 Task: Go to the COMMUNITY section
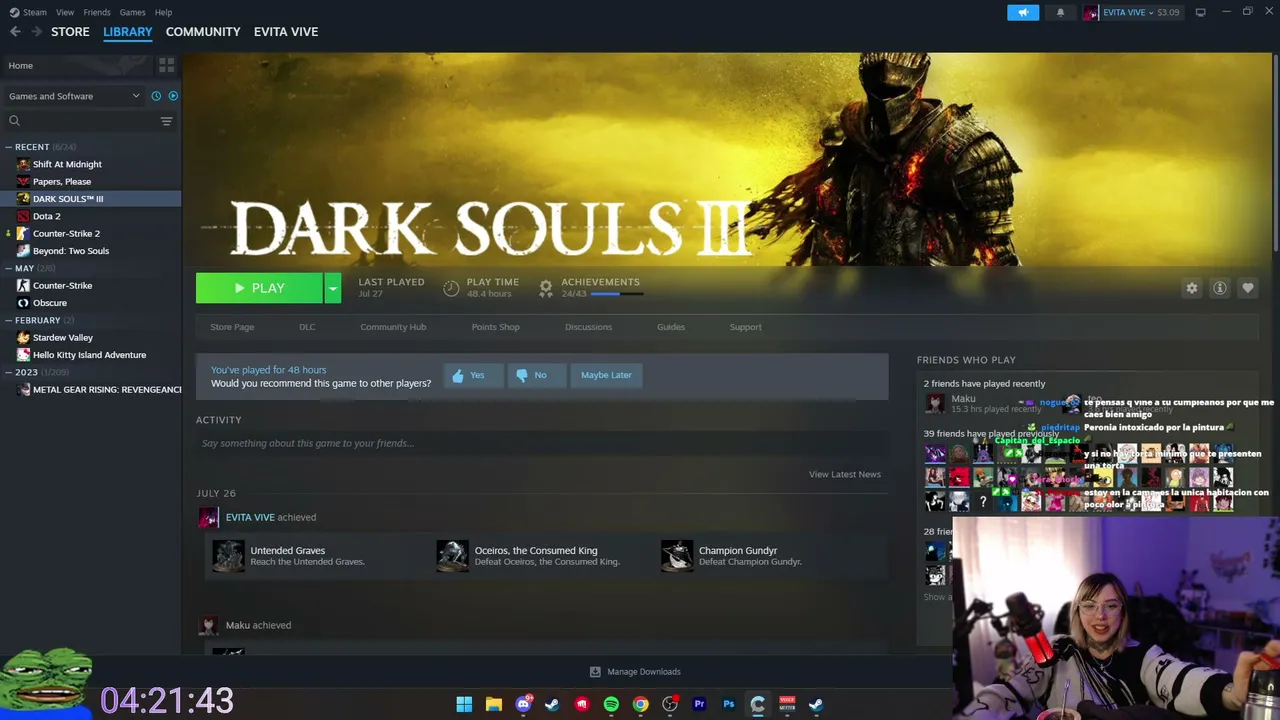coord(203,32)
